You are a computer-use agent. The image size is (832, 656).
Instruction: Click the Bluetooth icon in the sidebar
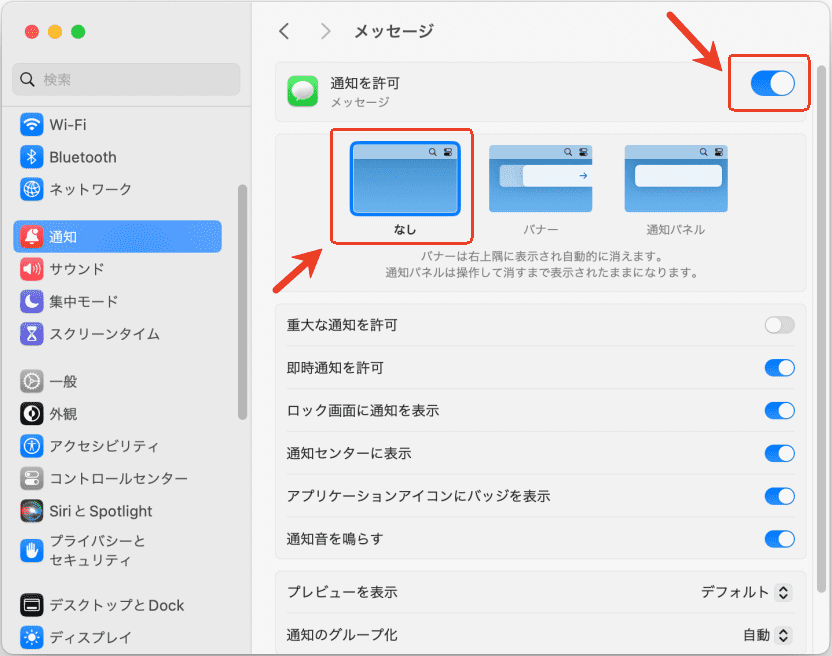pos(32,157)
